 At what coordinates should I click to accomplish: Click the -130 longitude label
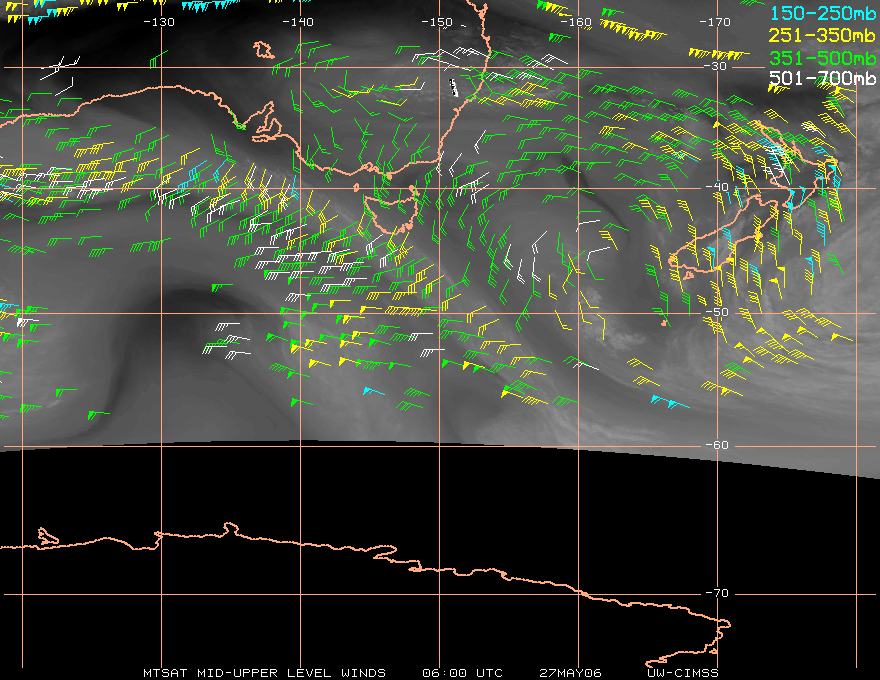point(159,22)
